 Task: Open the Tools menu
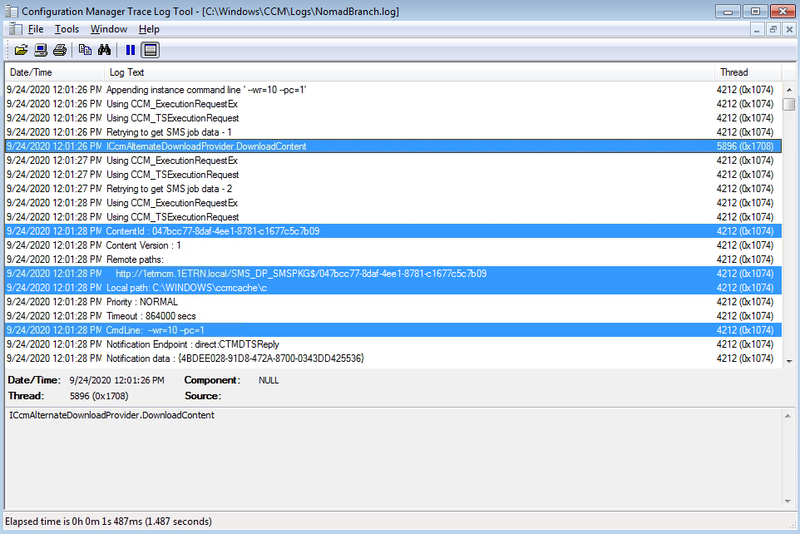pyautogui.click(x=66, y=29)
